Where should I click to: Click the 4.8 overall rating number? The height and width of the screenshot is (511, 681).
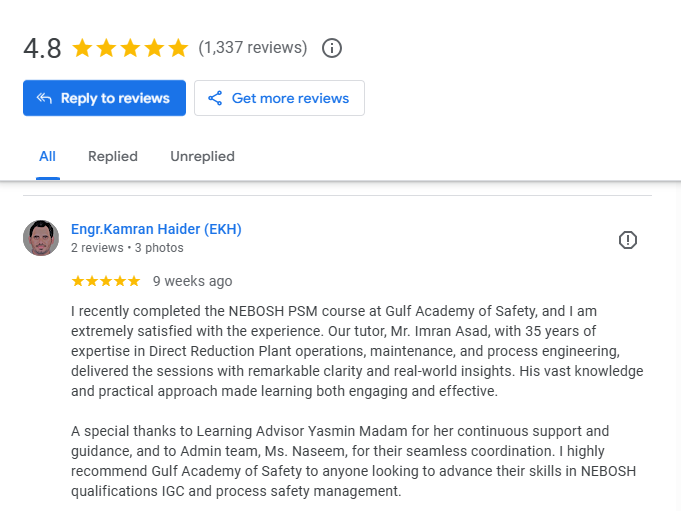pos(42,48)
